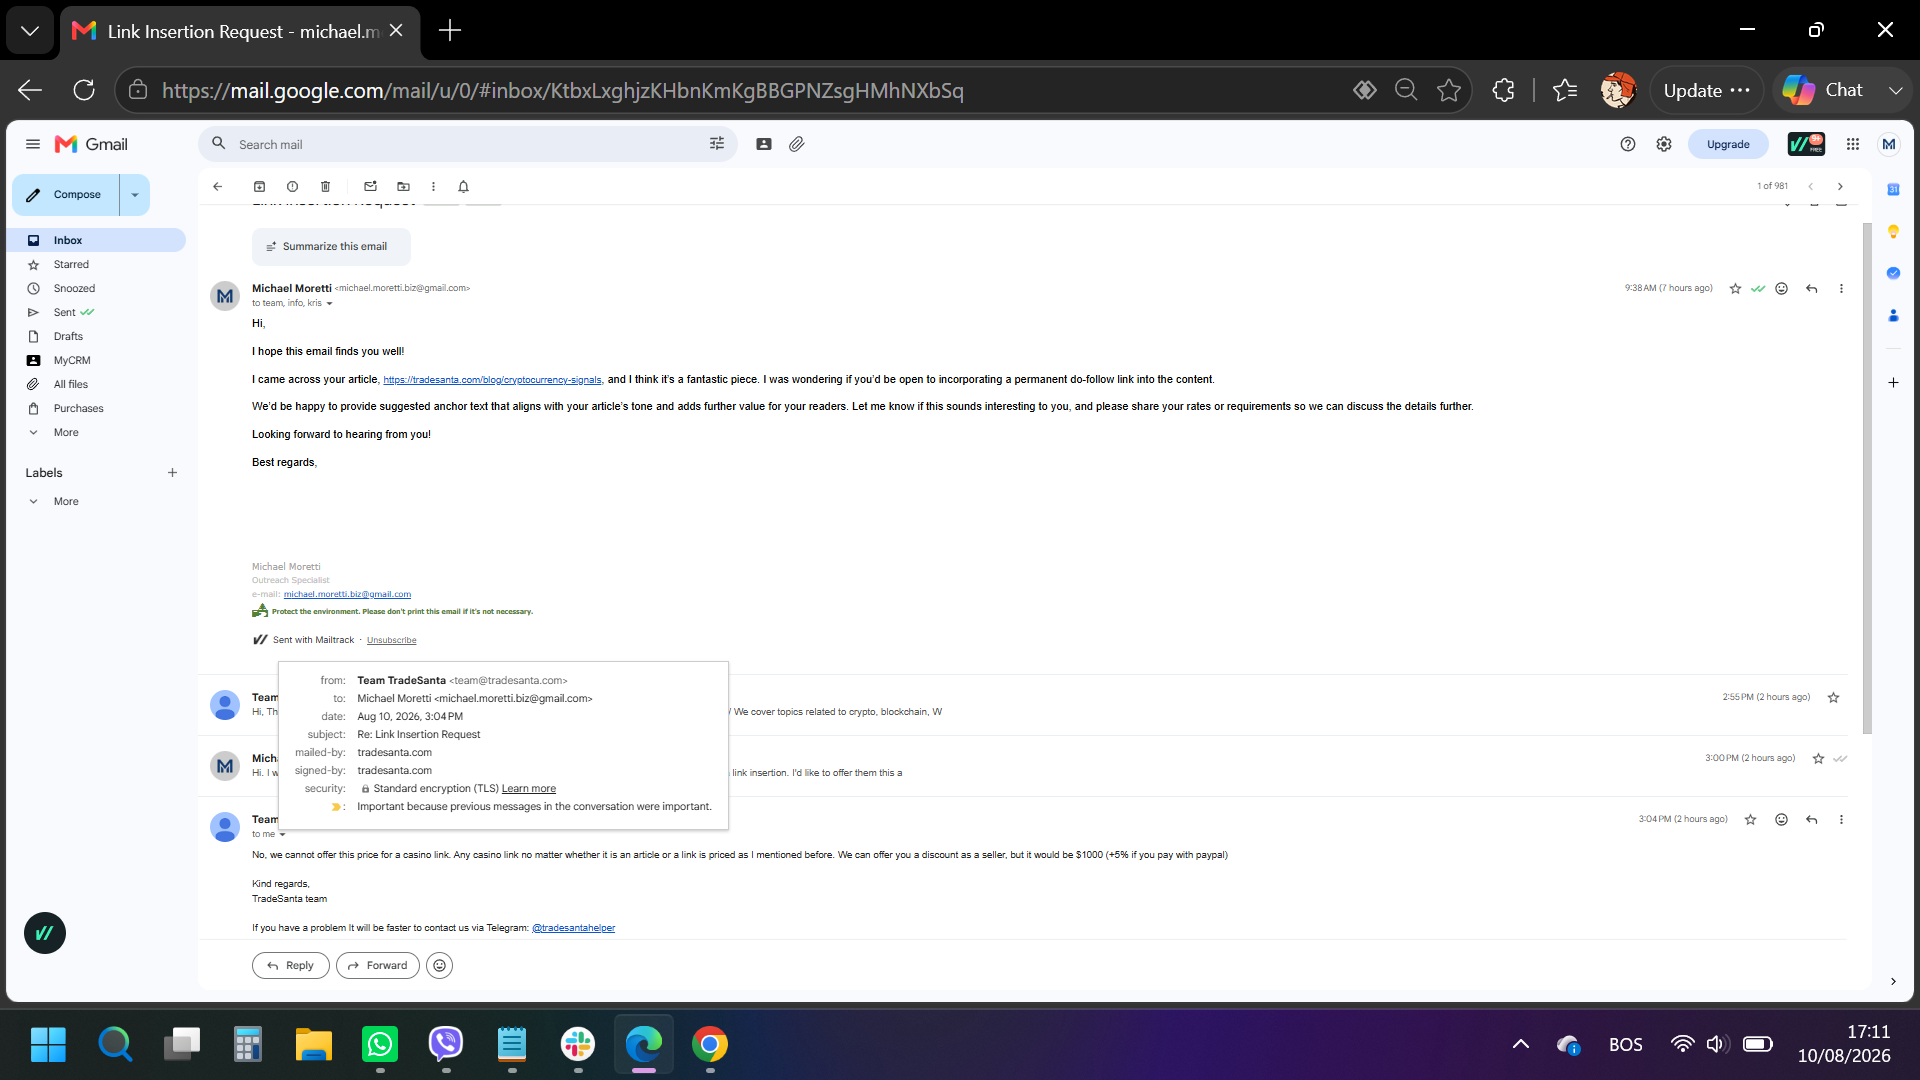Add emoji reaction to the 3:04 PM message

click(x=1781, y=820)
